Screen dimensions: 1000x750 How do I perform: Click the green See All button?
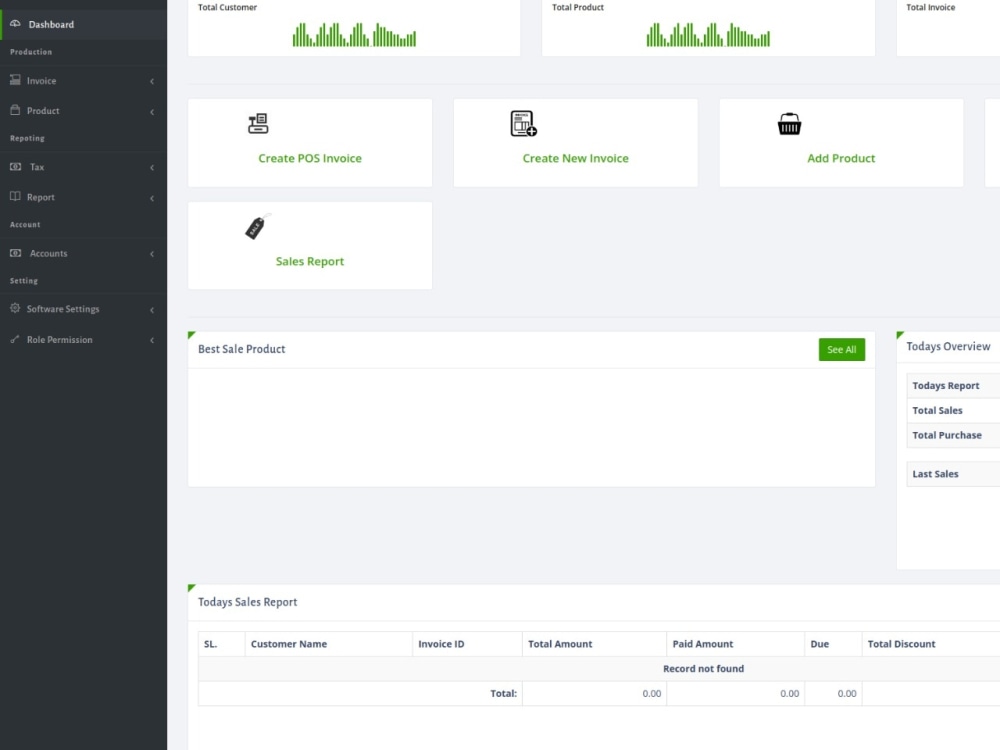[x=842, y=349]
